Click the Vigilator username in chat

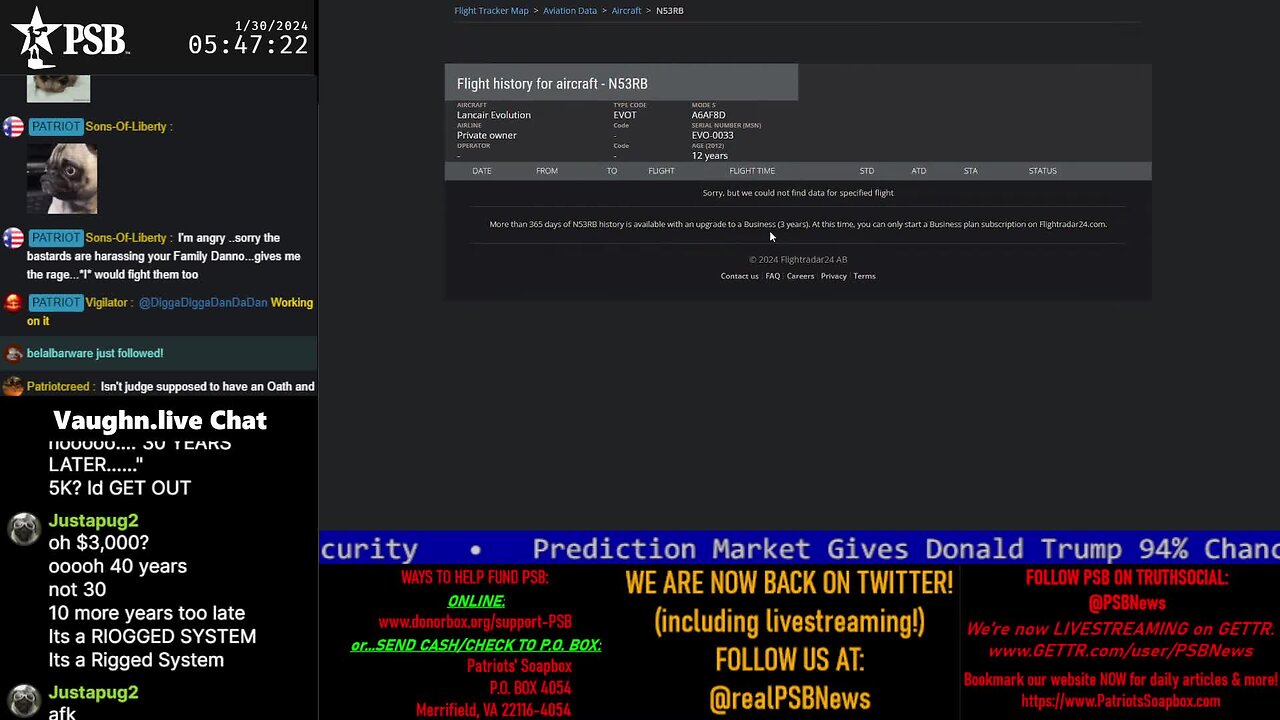pyautogui.click(x=107, y=302)
